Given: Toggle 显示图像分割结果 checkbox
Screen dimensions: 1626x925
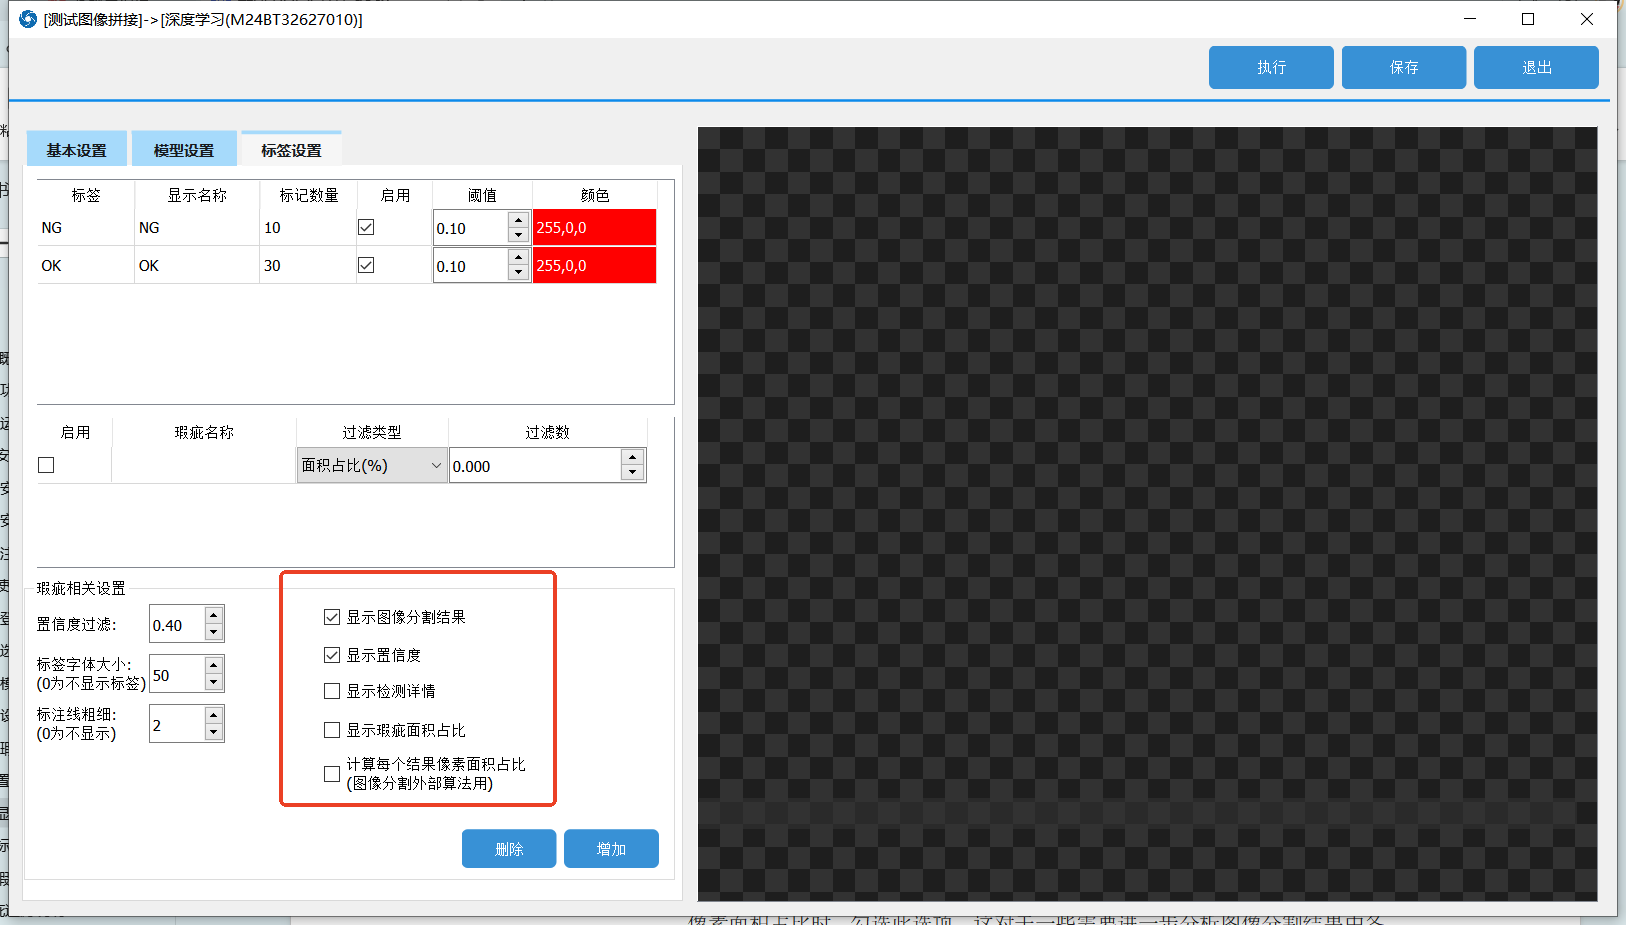Looking at the screenshot, I should (332, 617).
